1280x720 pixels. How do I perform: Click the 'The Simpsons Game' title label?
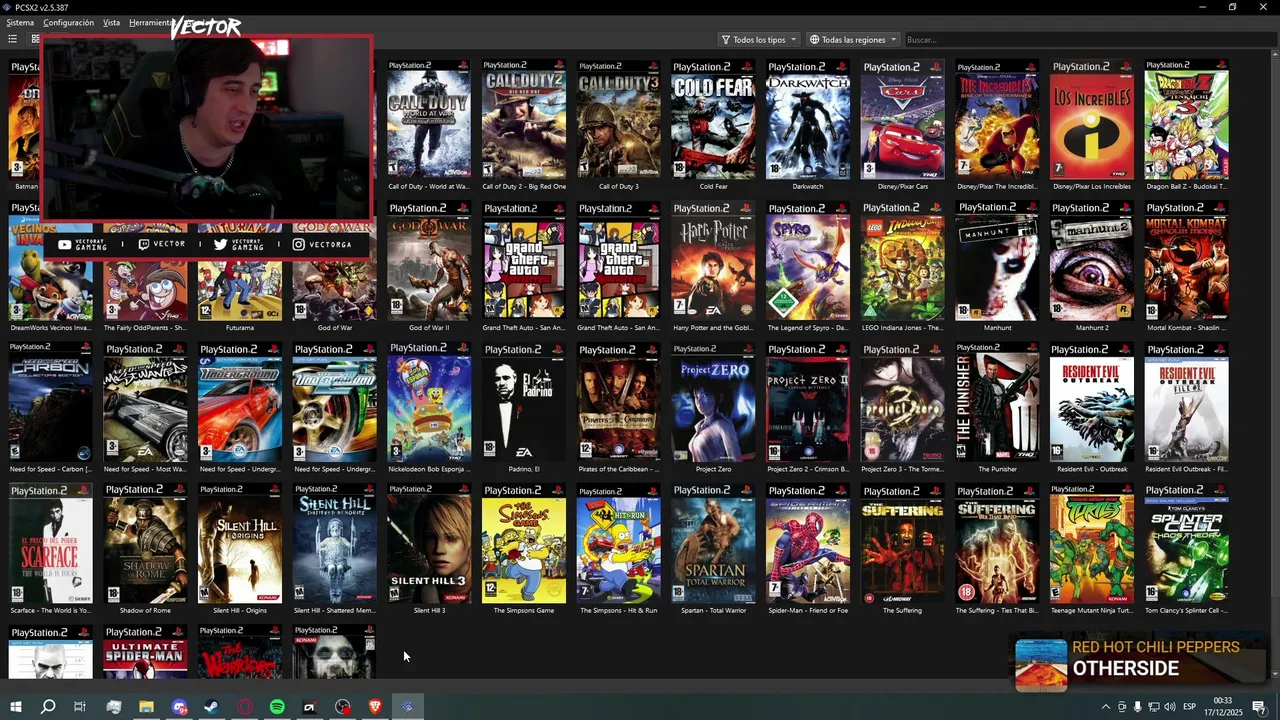pos(524,610)
